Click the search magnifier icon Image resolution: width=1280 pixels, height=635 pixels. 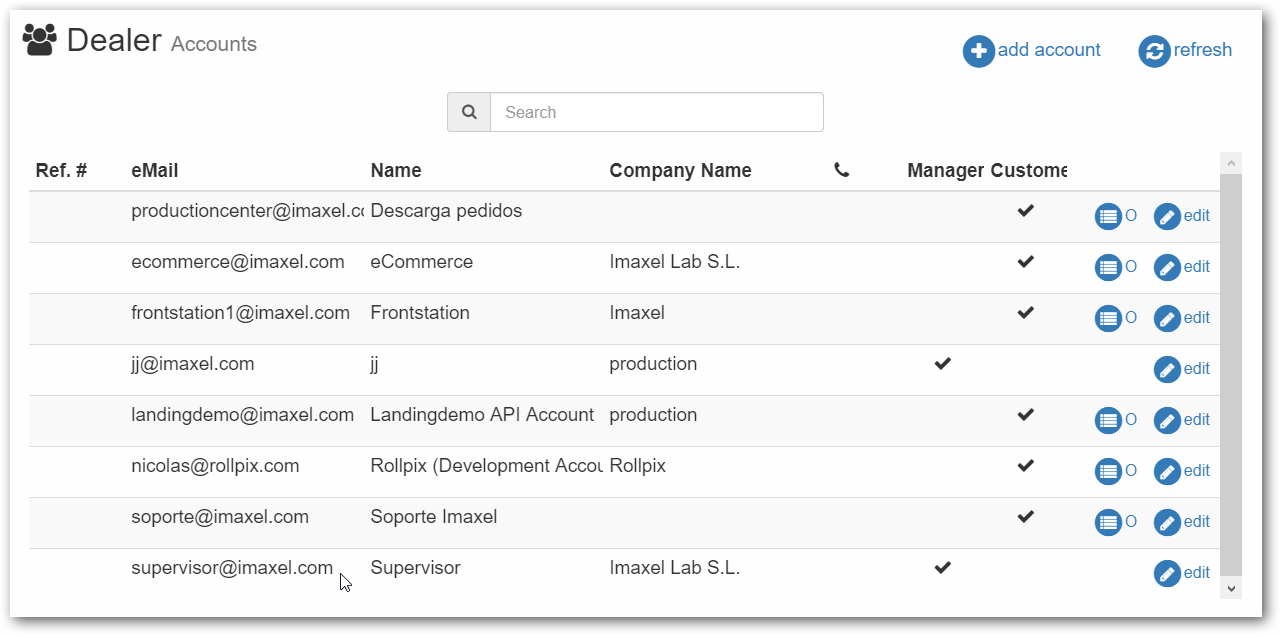pos(469,112)
